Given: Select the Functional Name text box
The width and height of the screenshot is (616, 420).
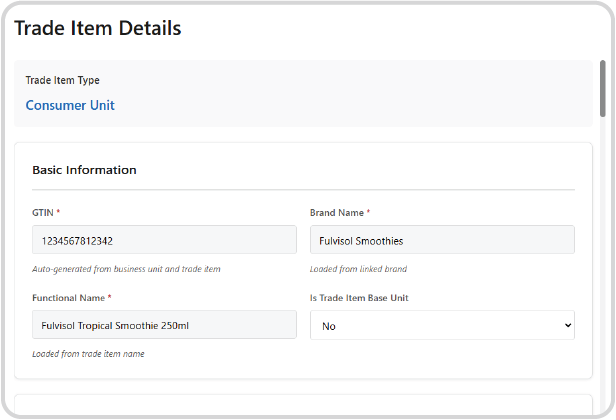Looking at the screenshot, I should point(164,325).
